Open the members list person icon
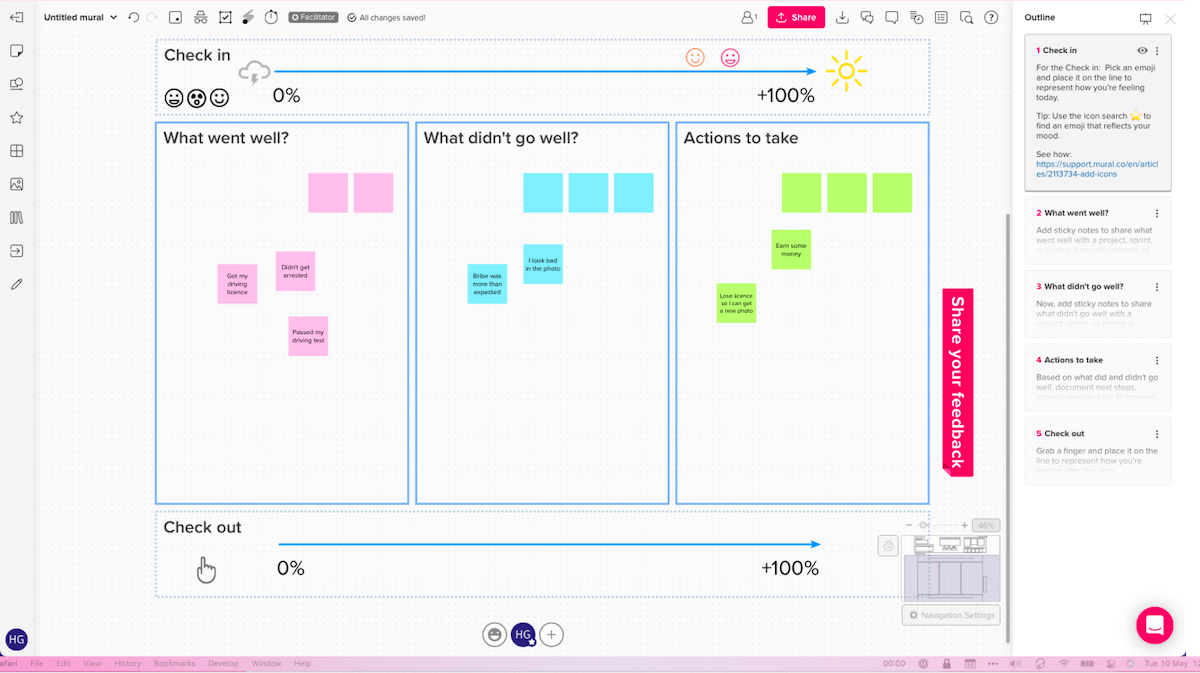Image resolution: width=1200 pixels, height=673 pixels. 748,17
